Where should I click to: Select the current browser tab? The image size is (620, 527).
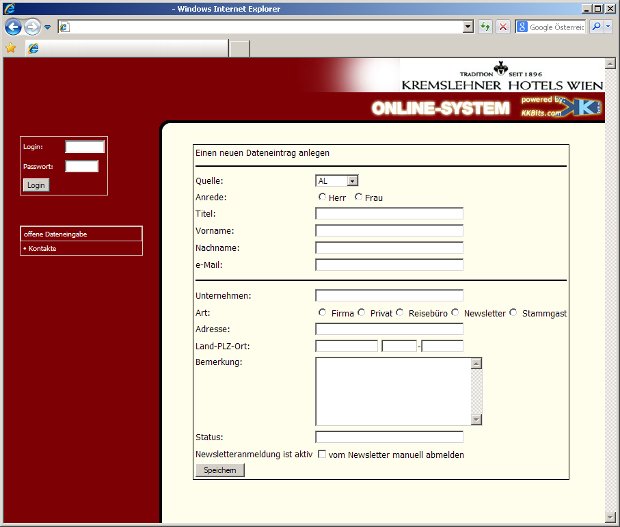pos(127,48)
